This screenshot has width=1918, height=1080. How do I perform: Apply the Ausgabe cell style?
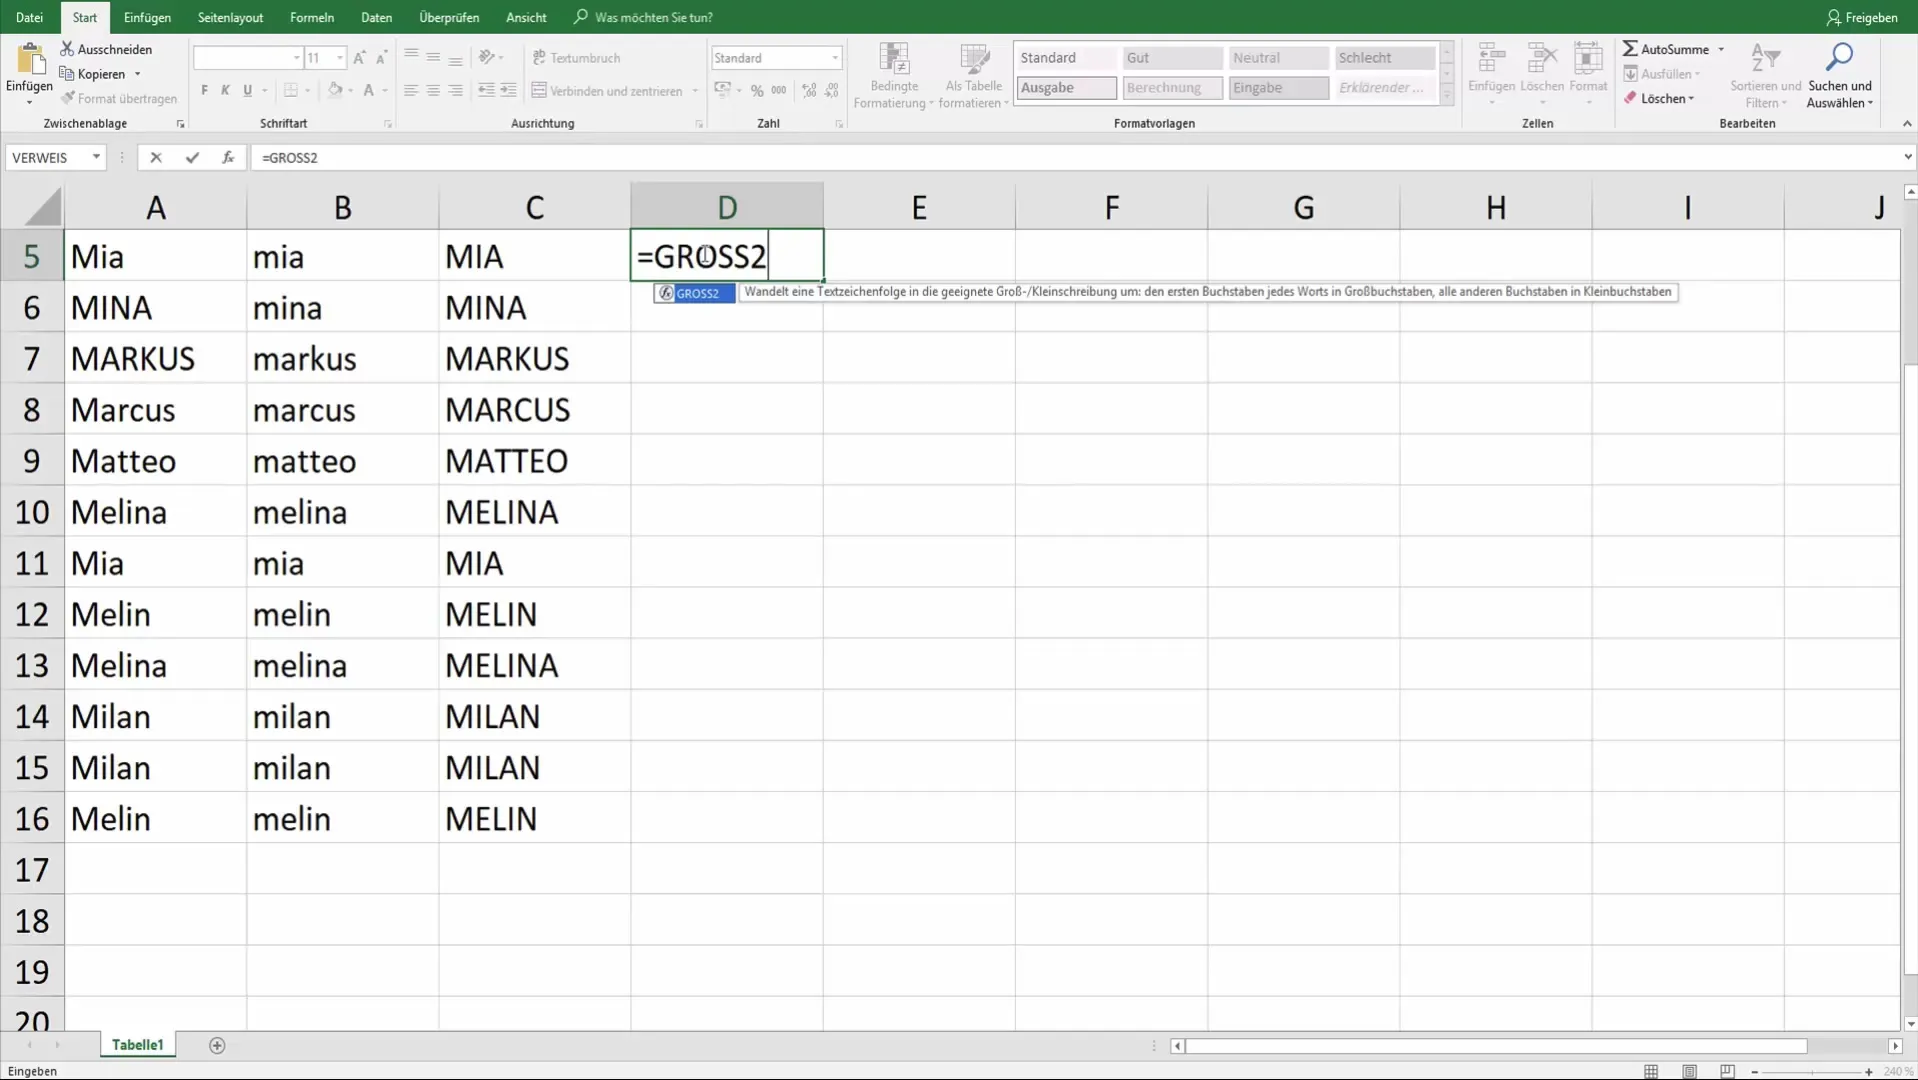(1066, 88)
